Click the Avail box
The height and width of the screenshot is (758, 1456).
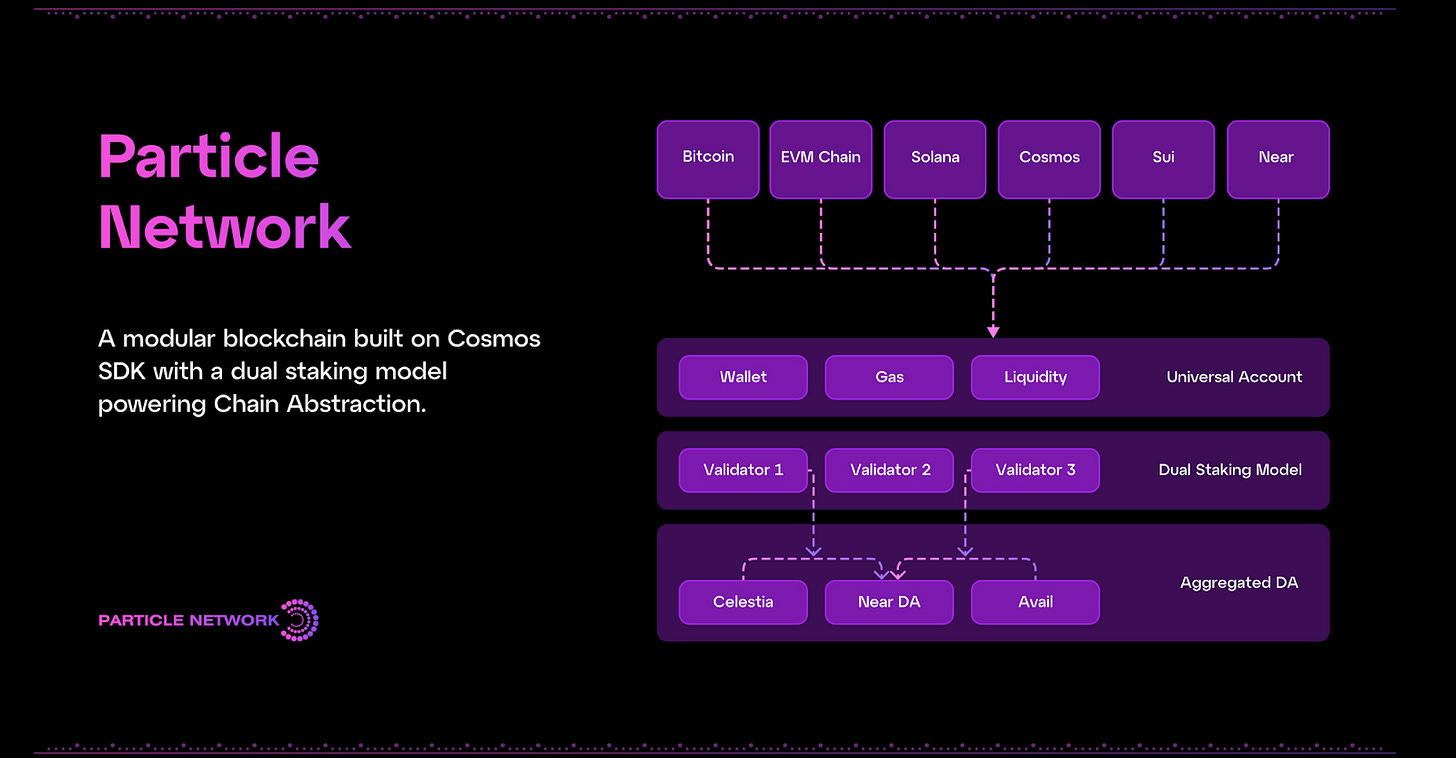coord(1035,602)
